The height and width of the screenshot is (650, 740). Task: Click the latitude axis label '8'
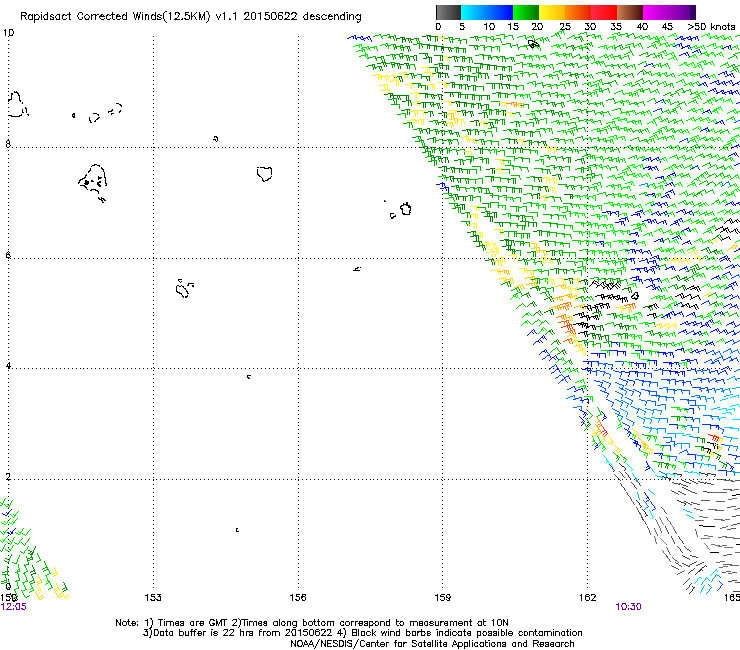pos(8,144)
